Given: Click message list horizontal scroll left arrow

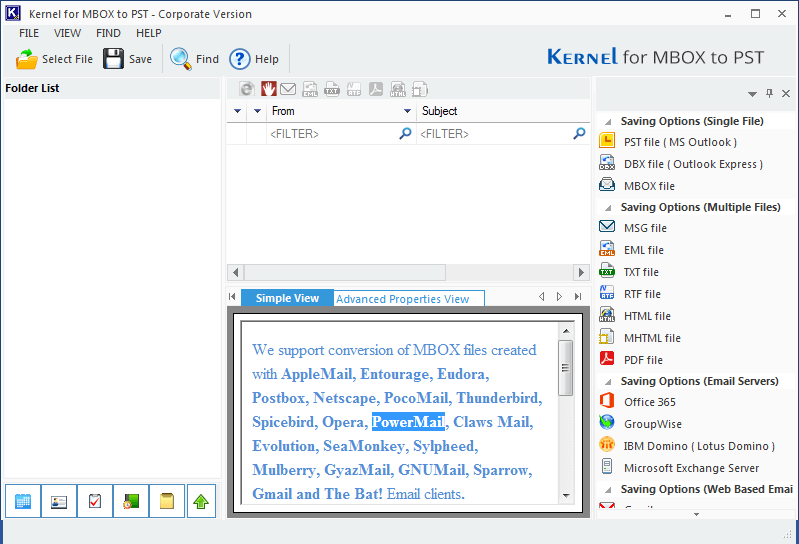Looking at the screenshot, I should tap(235, 273).
